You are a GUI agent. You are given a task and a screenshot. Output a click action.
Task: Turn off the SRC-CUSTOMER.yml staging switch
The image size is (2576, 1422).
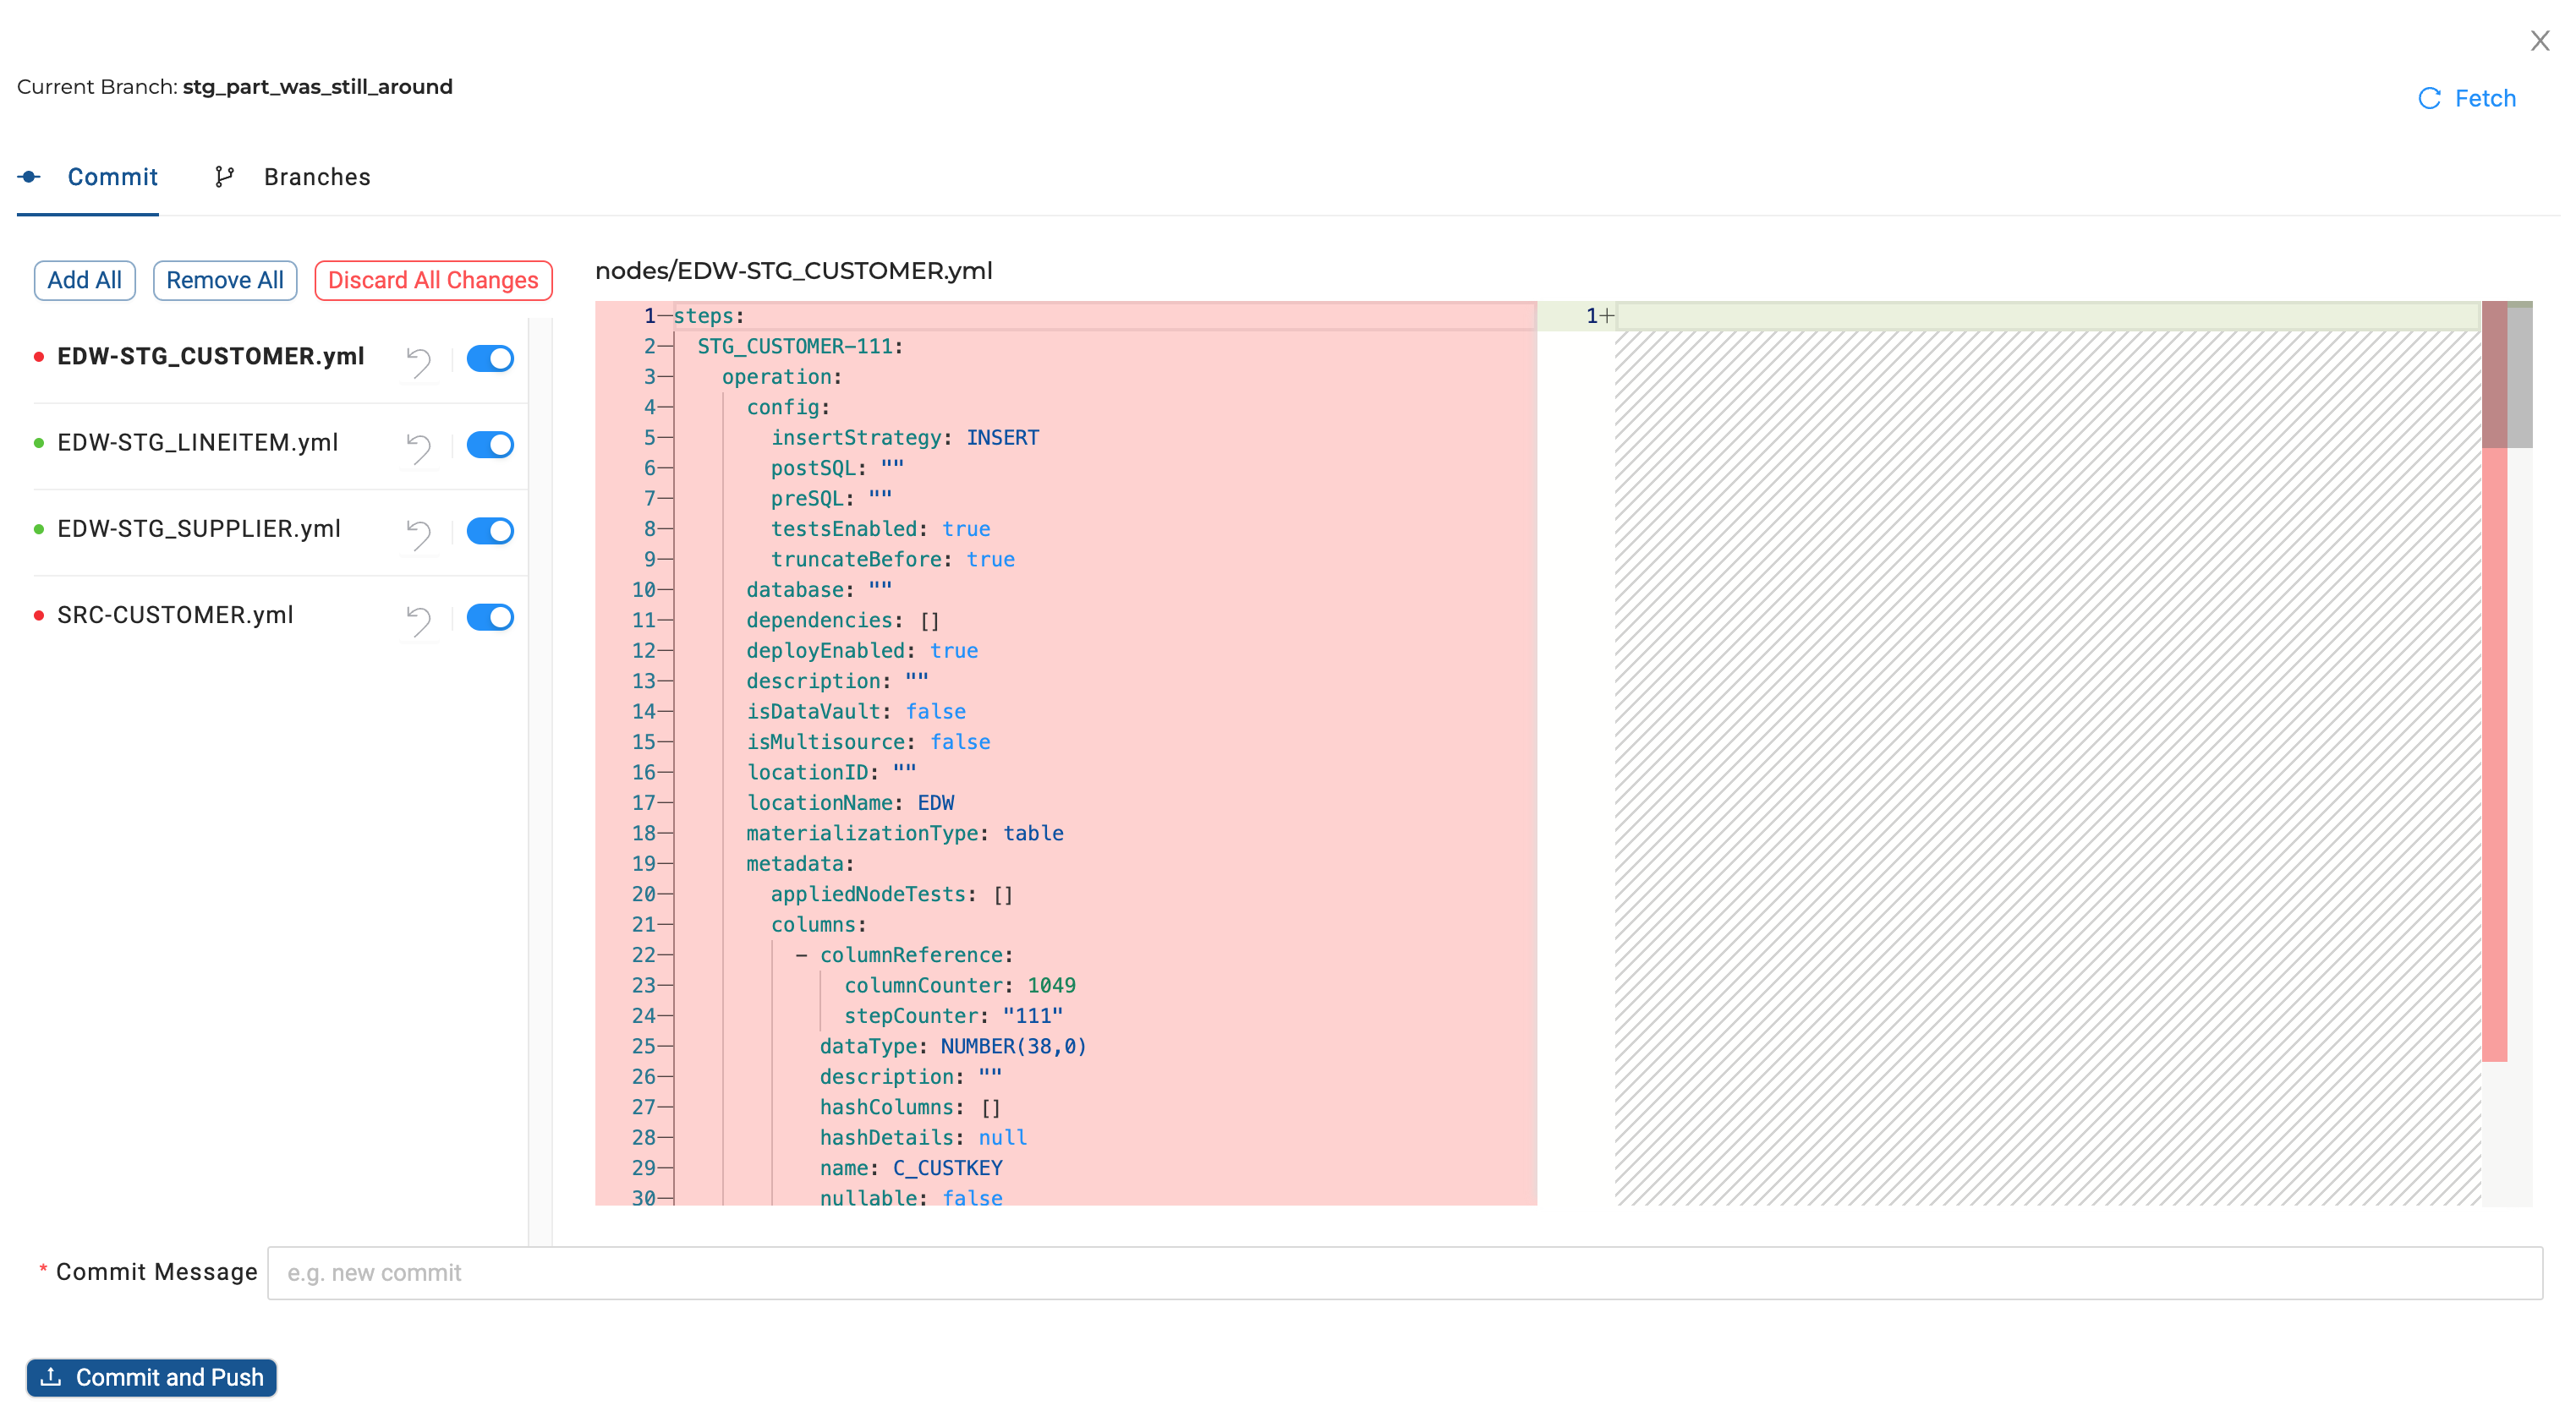coord(490,617)
